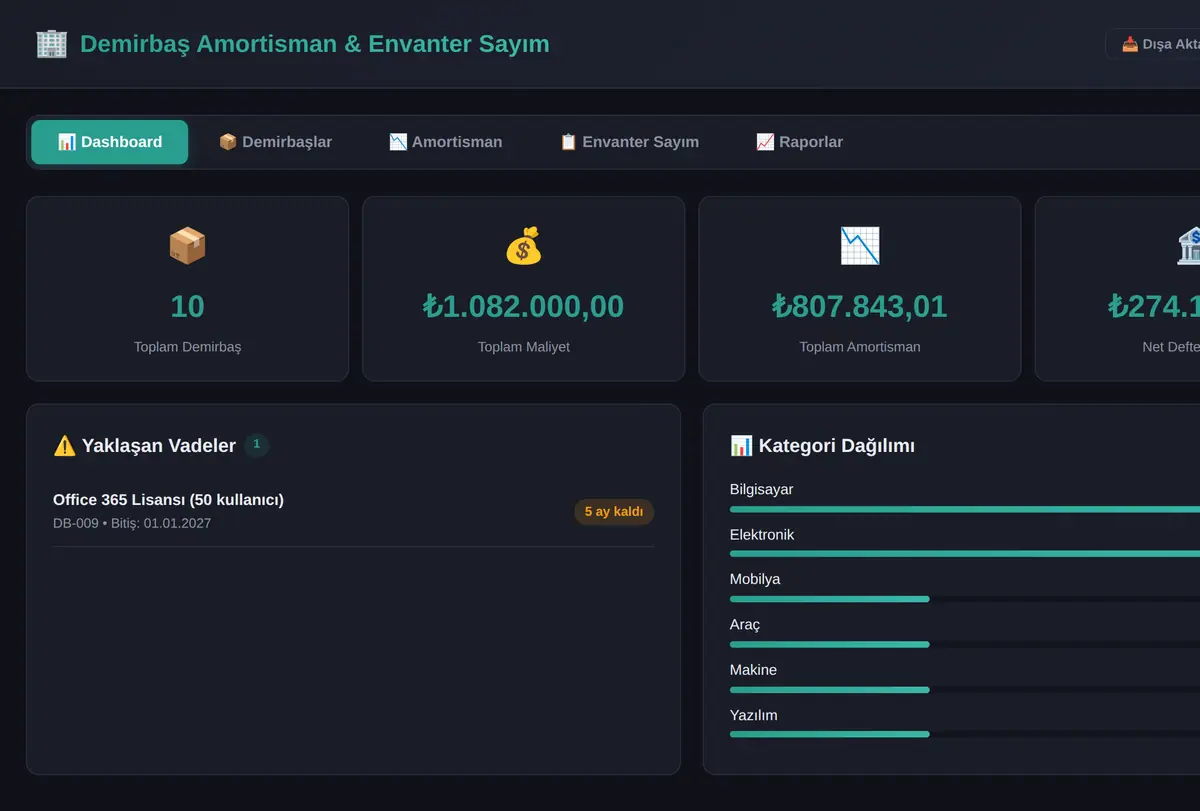
Task: Click the declining chart icon above Toplam Amortisman
Action: [x=859, y=246]
